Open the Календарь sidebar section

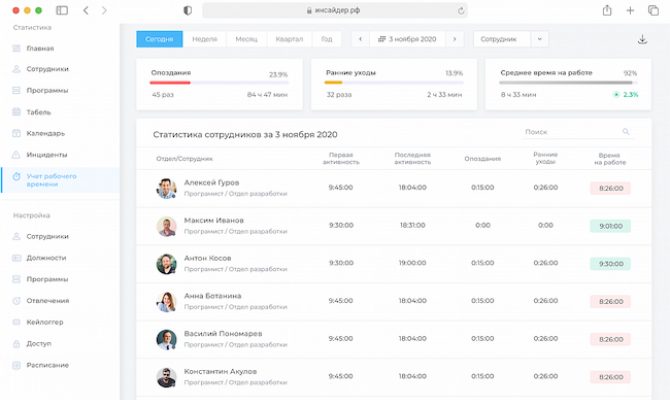[x=46, y=133]
